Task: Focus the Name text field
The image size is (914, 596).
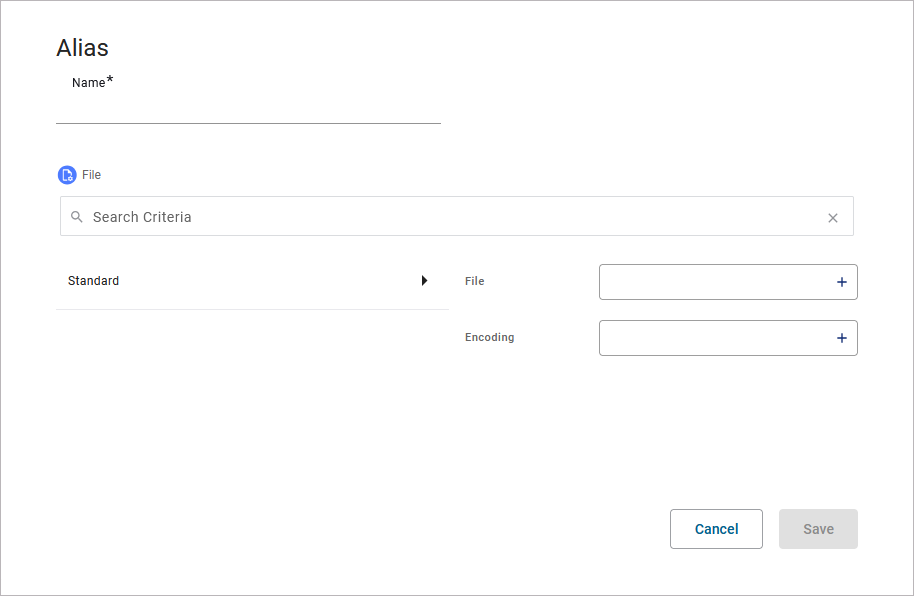Action: click(x=248, y=110)
